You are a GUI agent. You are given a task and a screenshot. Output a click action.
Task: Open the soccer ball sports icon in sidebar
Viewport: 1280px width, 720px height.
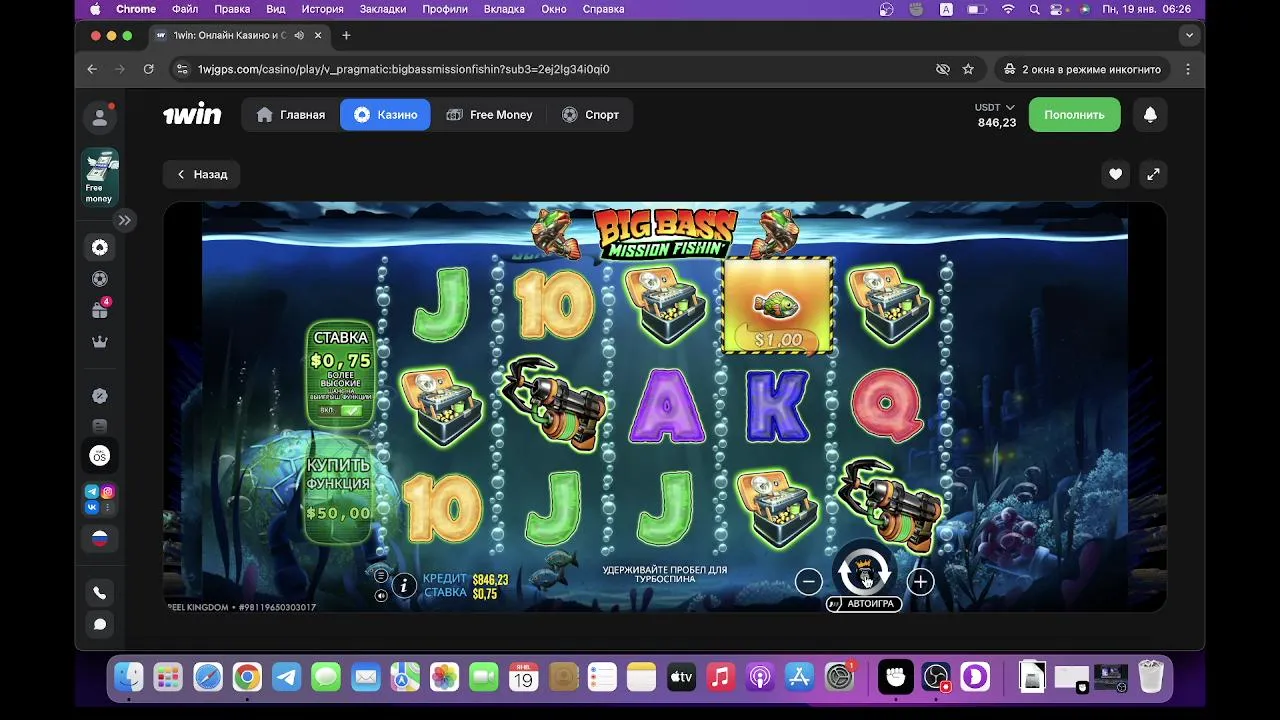(100, 279)
